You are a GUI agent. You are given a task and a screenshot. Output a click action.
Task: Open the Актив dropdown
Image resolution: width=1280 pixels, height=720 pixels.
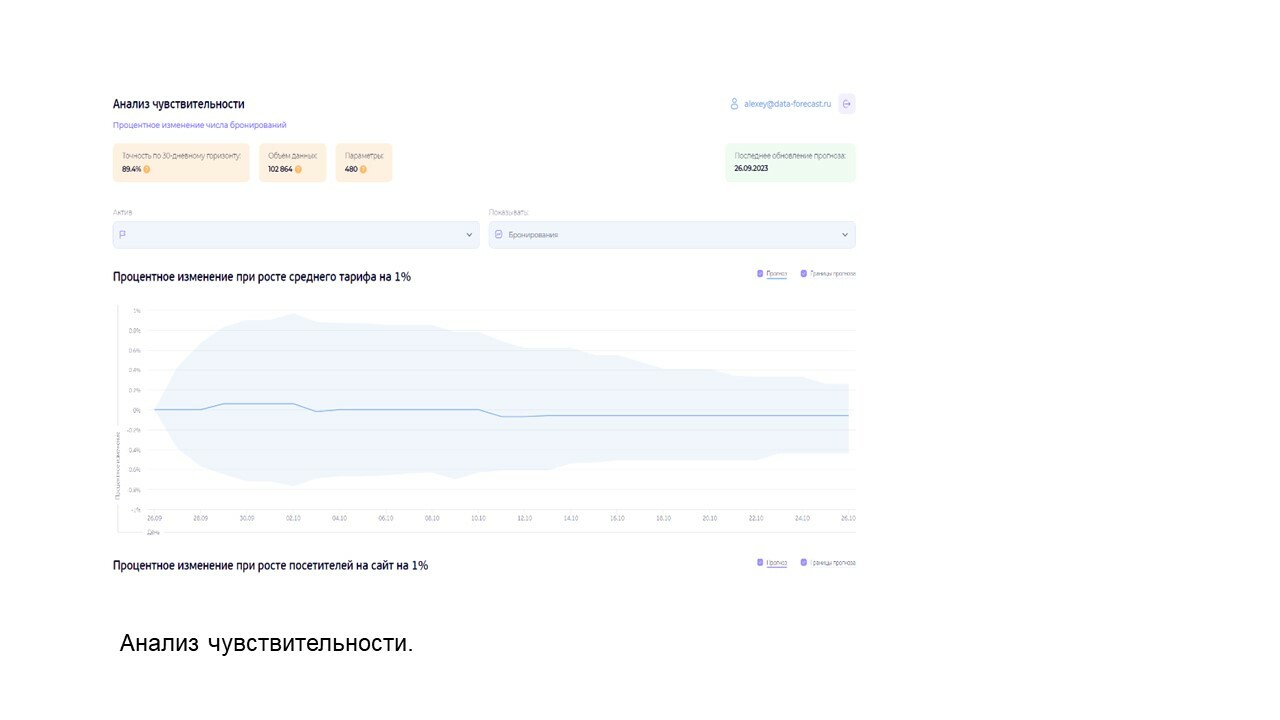(296, 234)
